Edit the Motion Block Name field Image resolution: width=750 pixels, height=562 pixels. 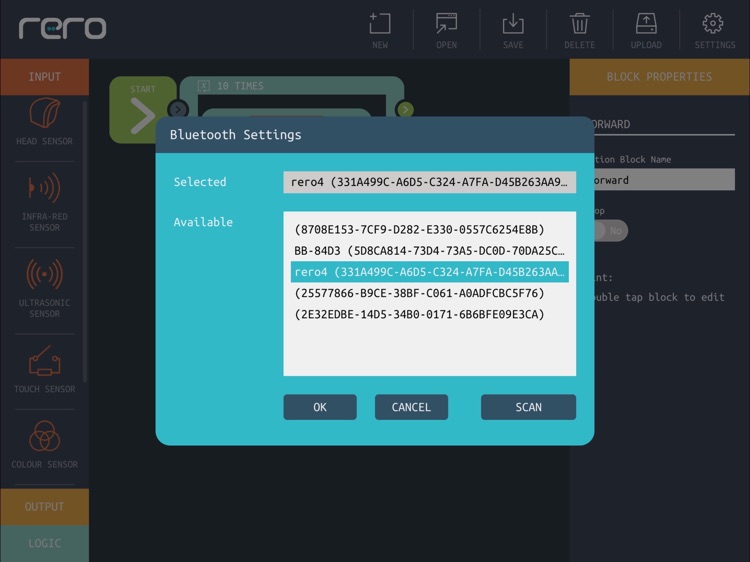663,180
